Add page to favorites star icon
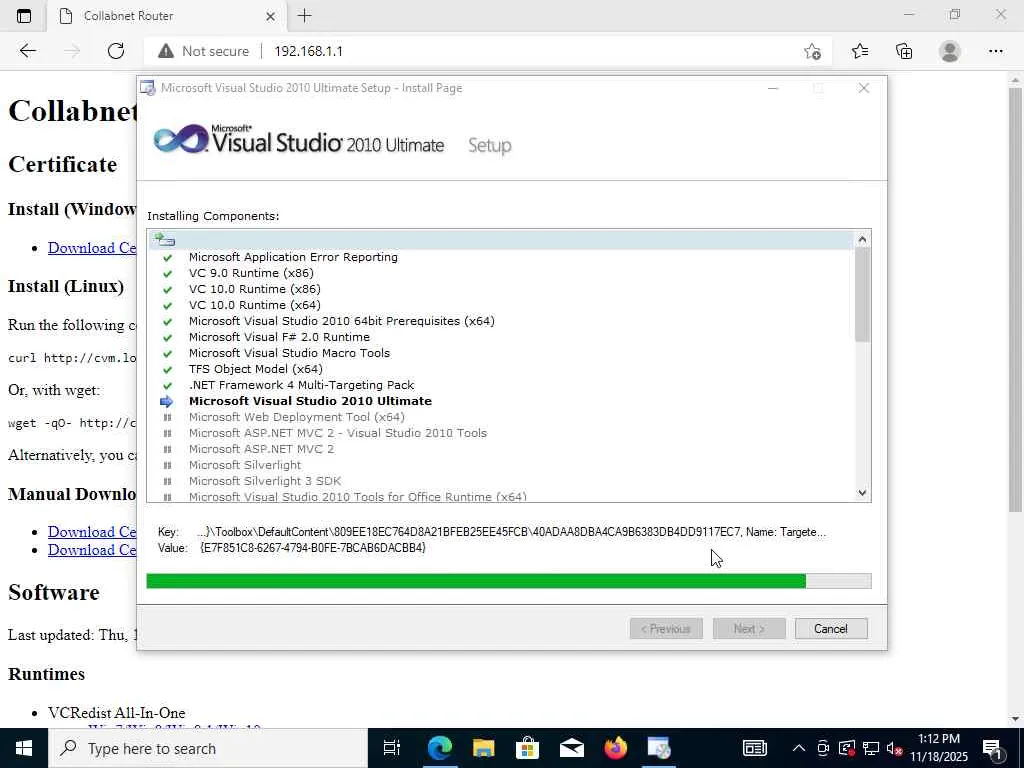This screenshot has height=768, width=1024. [x=812, y=51]
